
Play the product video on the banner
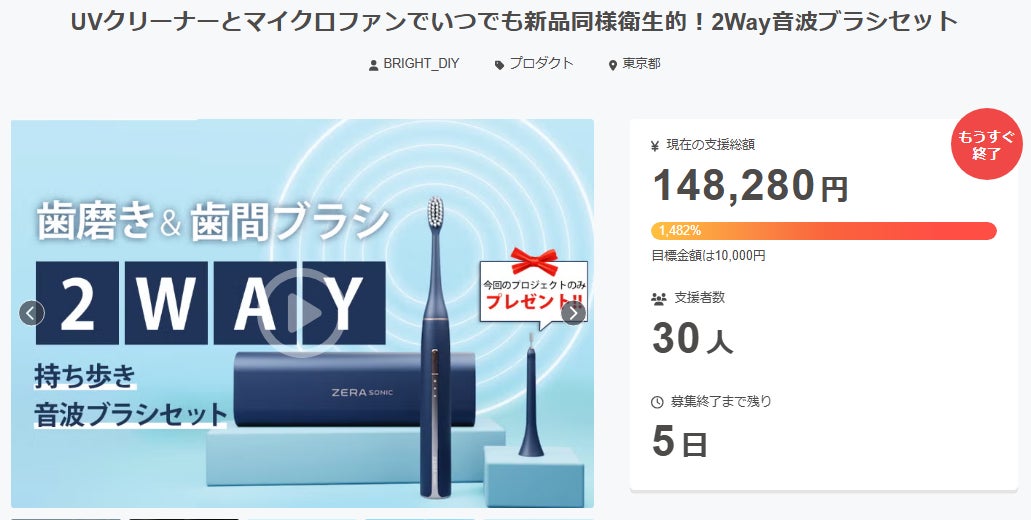click(301, 312)
